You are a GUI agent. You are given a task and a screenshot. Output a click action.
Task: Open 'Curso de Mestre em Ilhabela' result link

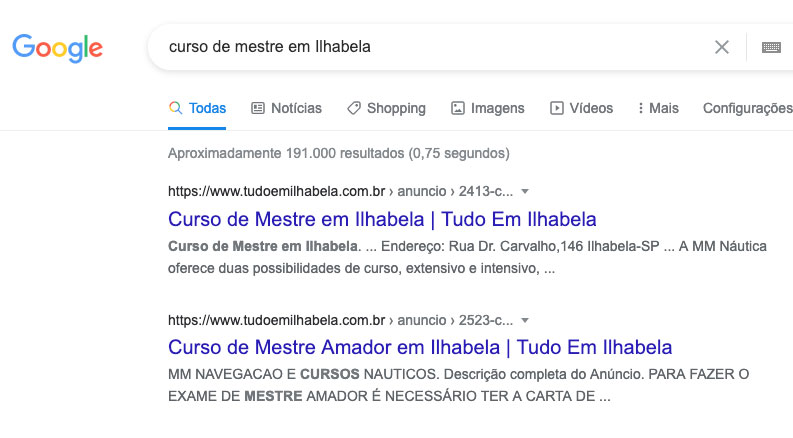(382, 218)
